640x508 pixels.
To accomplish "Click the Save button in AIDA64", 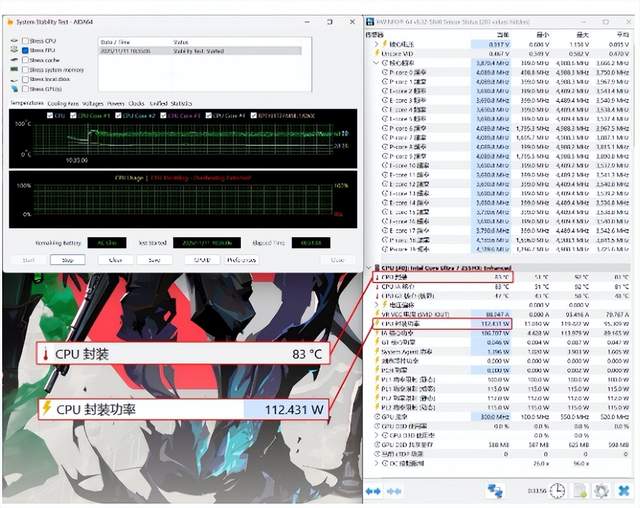I will (x=154, y=260).
